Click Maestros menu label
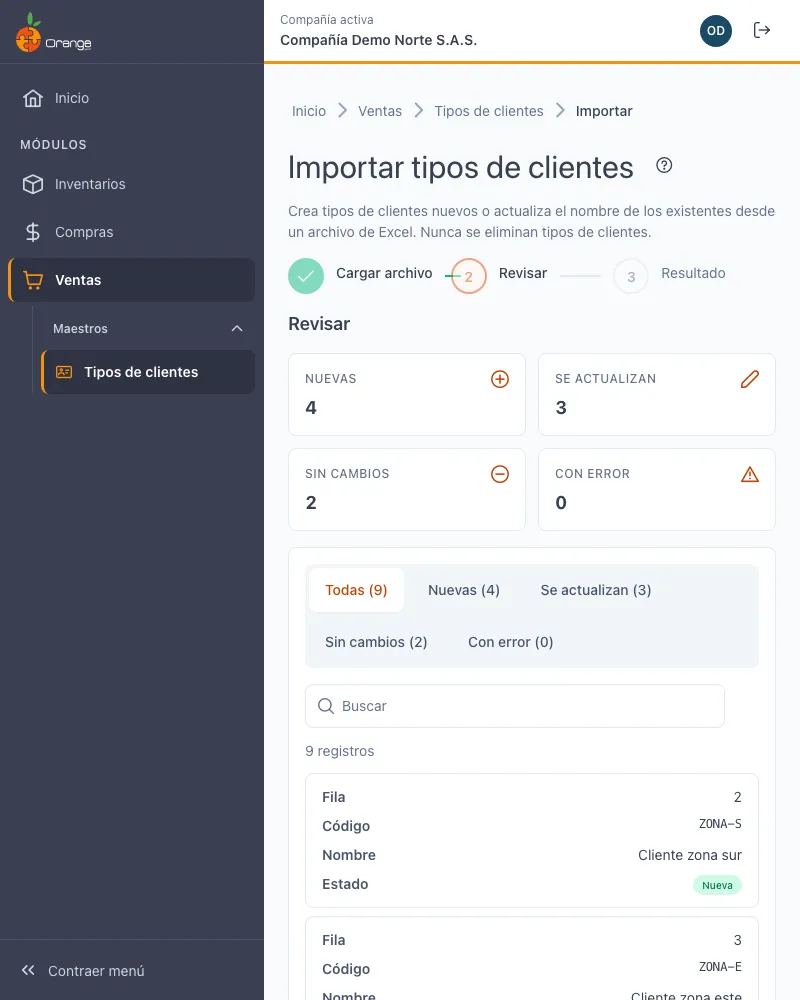800x1000 pixels. click(x=80, y=328)
